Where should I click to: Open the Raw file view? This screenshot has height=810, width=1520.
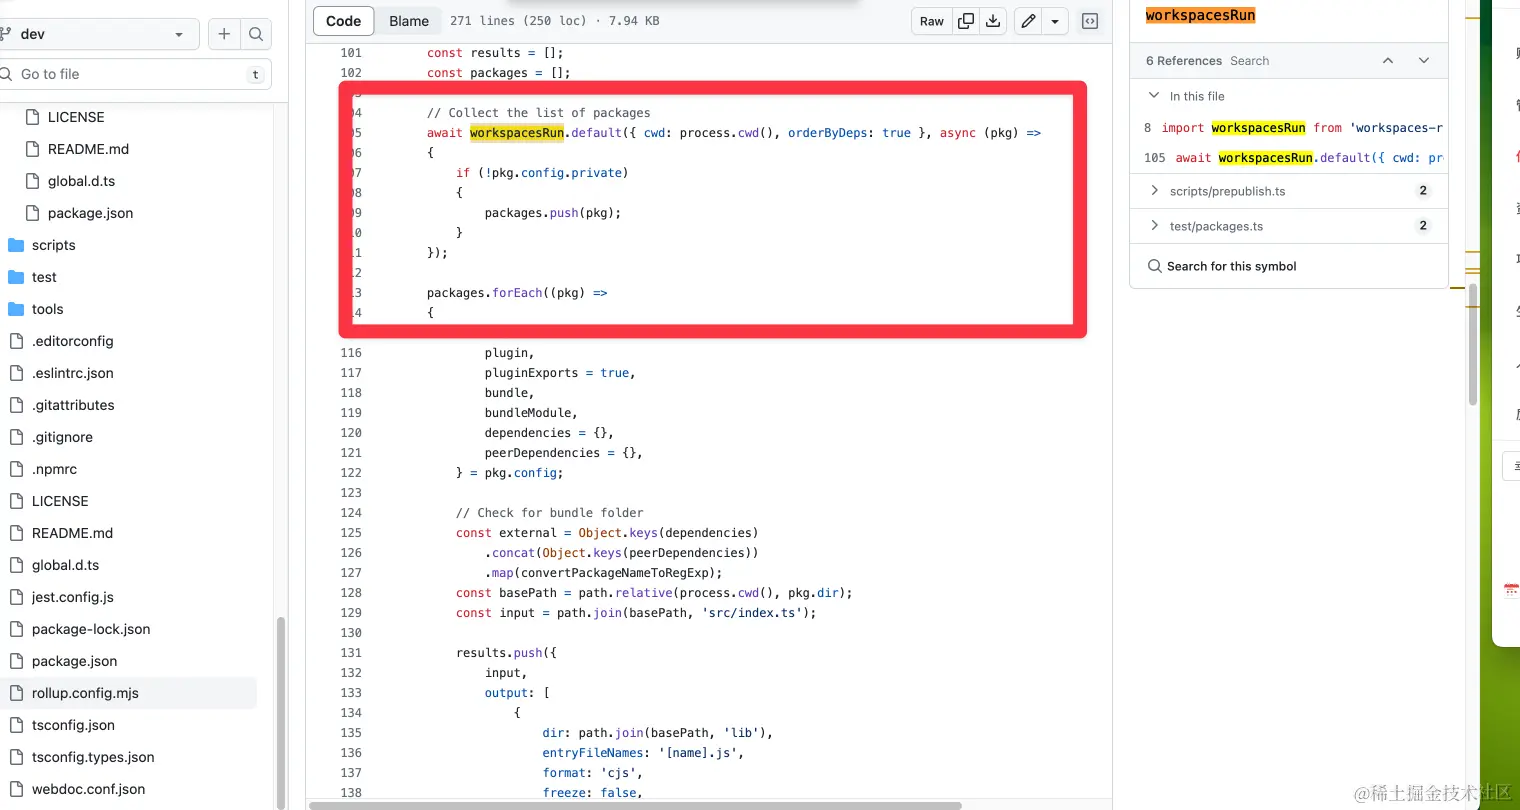click(931, 21)
